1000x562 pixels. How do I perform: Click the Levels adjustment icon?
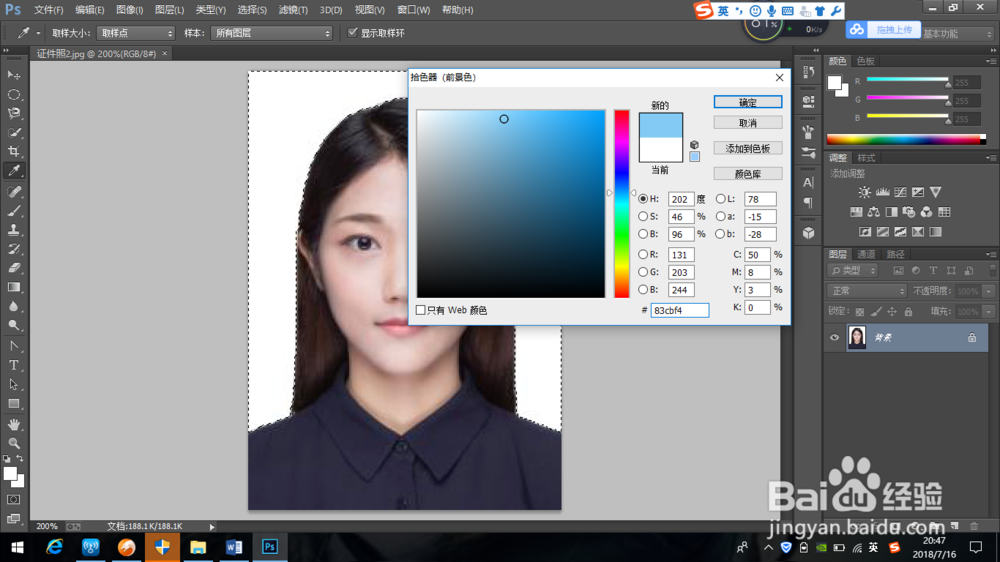coord(883,192)
